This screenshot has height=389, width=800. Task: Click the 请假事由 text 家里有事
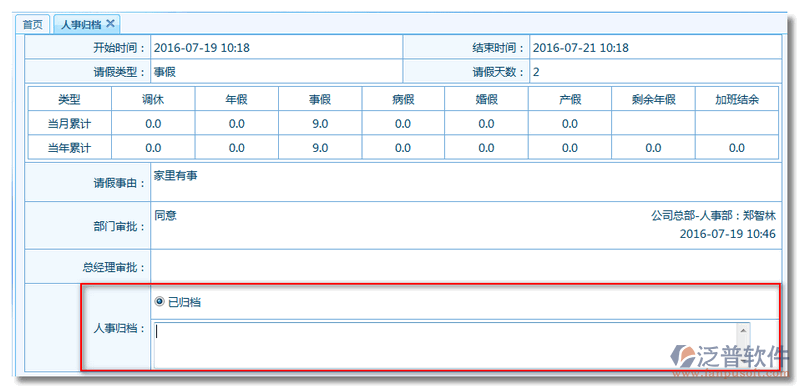pyautogui.click(x=176, y=176)
